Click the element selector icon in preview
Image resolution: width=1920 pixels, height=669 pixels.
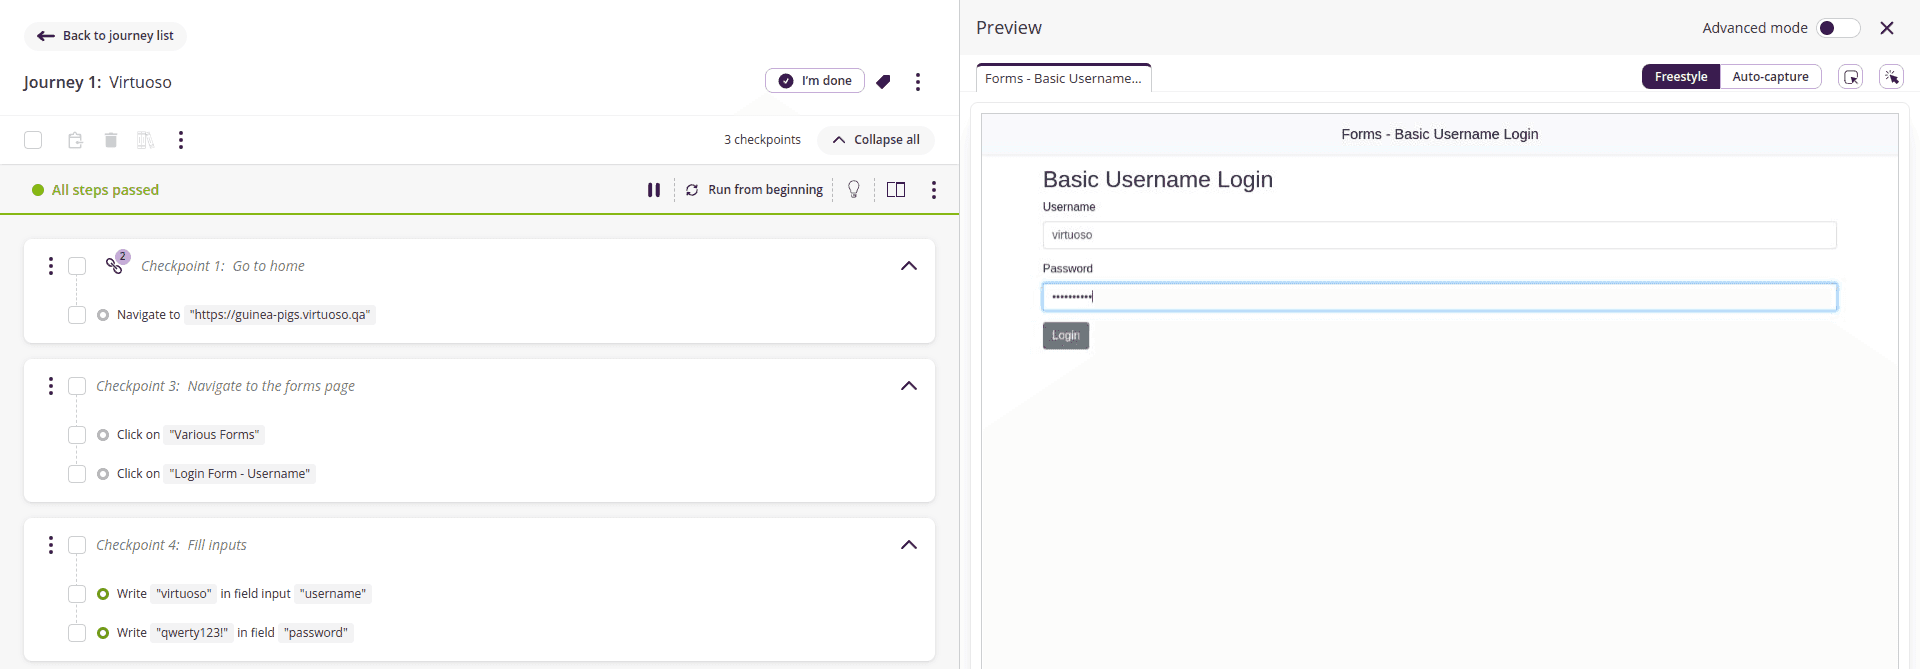click(x=1851, y=77)
